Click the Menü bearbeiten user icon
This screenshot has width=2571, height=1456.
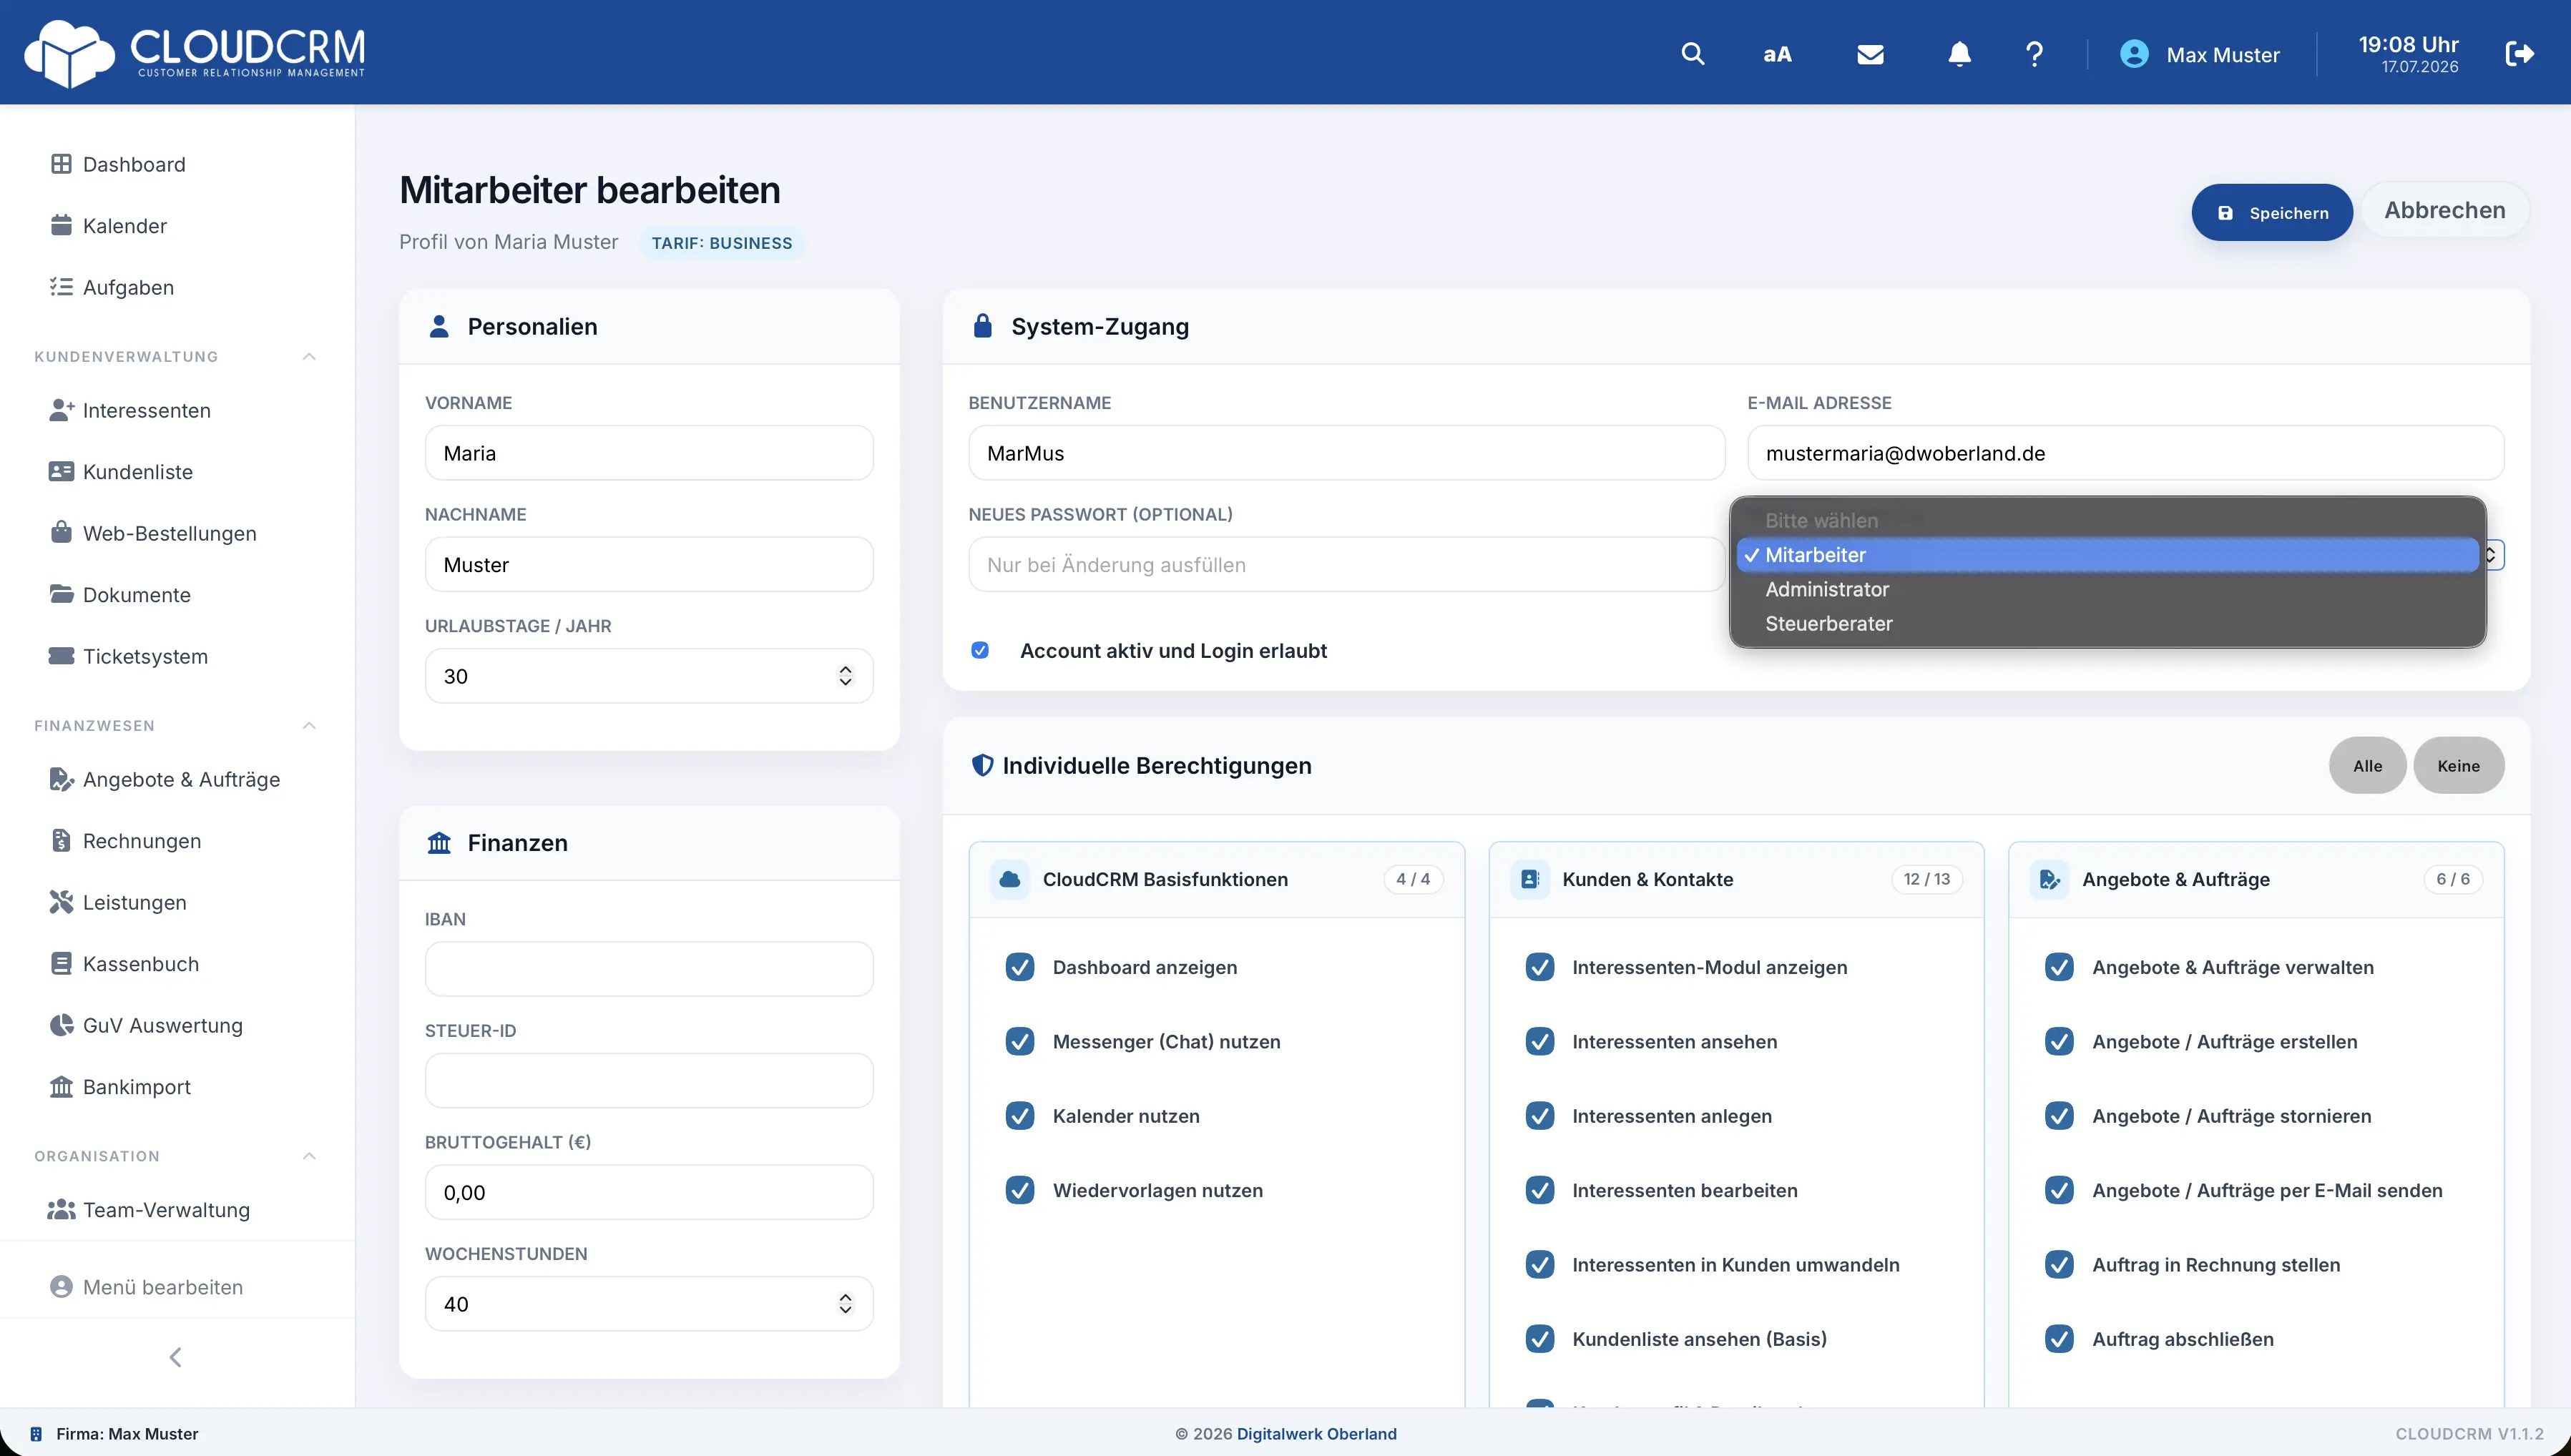(x=61, y=1287)
